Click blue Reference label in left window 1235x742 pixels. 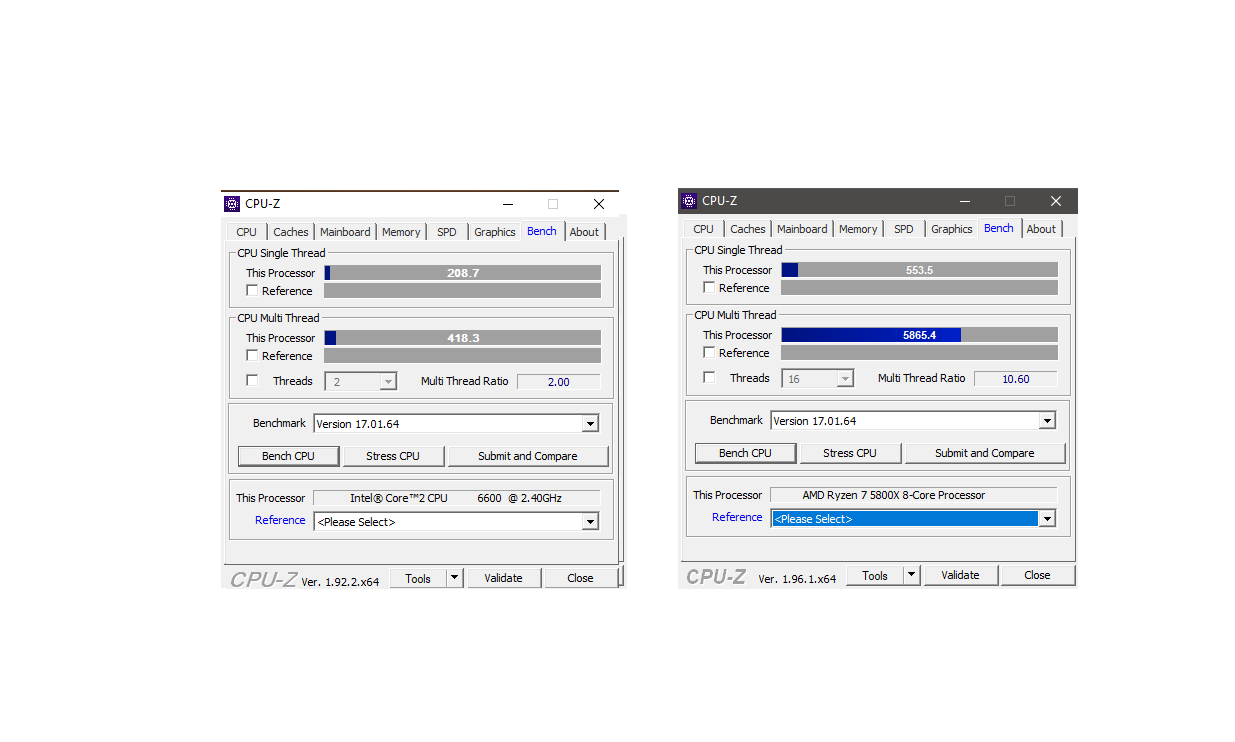pyautogui.click(x=280, y=520)
